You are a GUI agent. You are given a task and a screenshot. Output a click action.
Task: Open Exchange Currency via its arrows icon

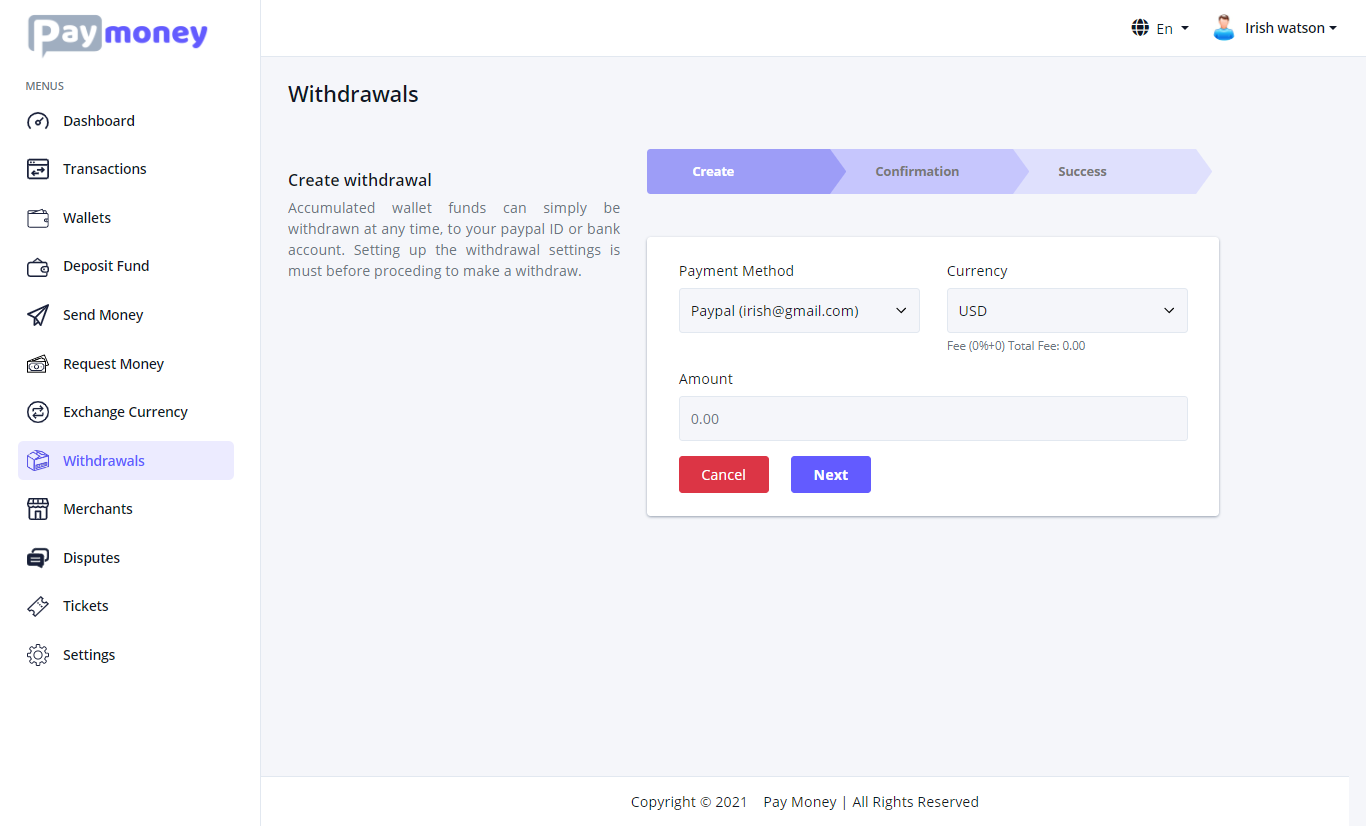[37, 411]
